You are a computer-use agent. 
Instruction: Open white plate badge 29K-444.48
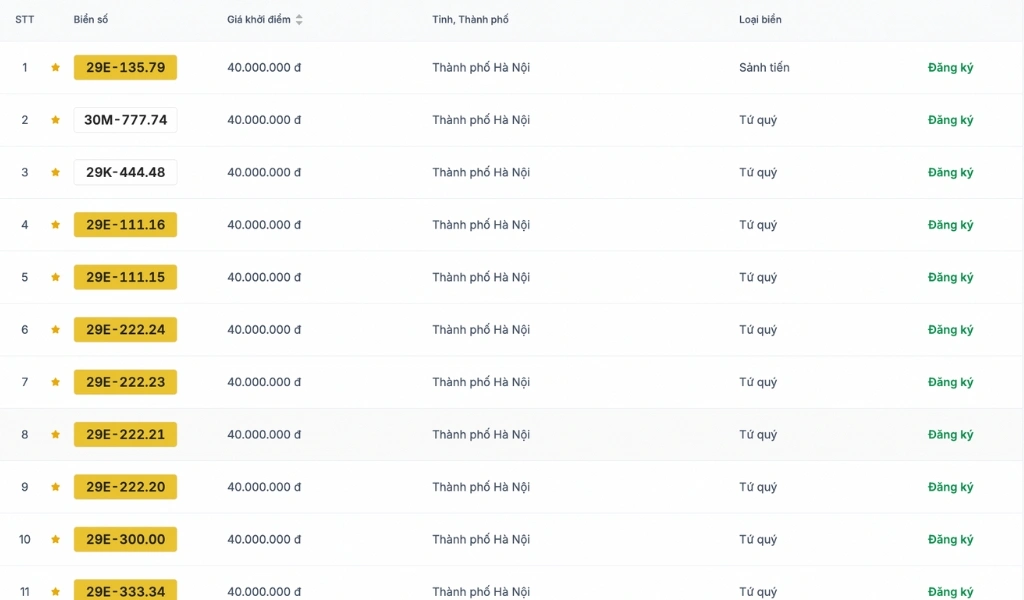point(125,172)
